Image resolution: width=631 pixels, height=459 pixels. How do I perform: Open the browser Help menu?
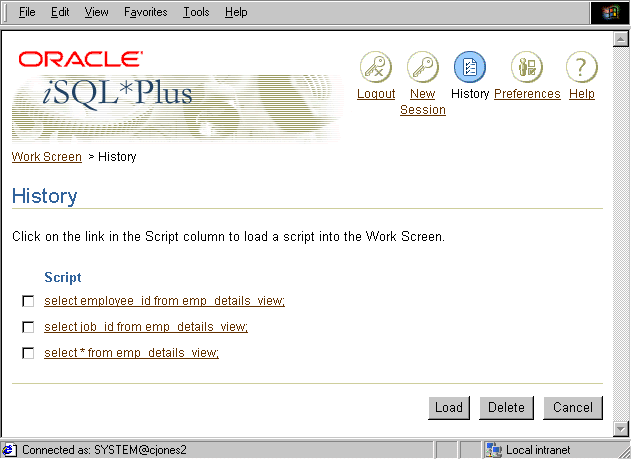click(236, 12)
